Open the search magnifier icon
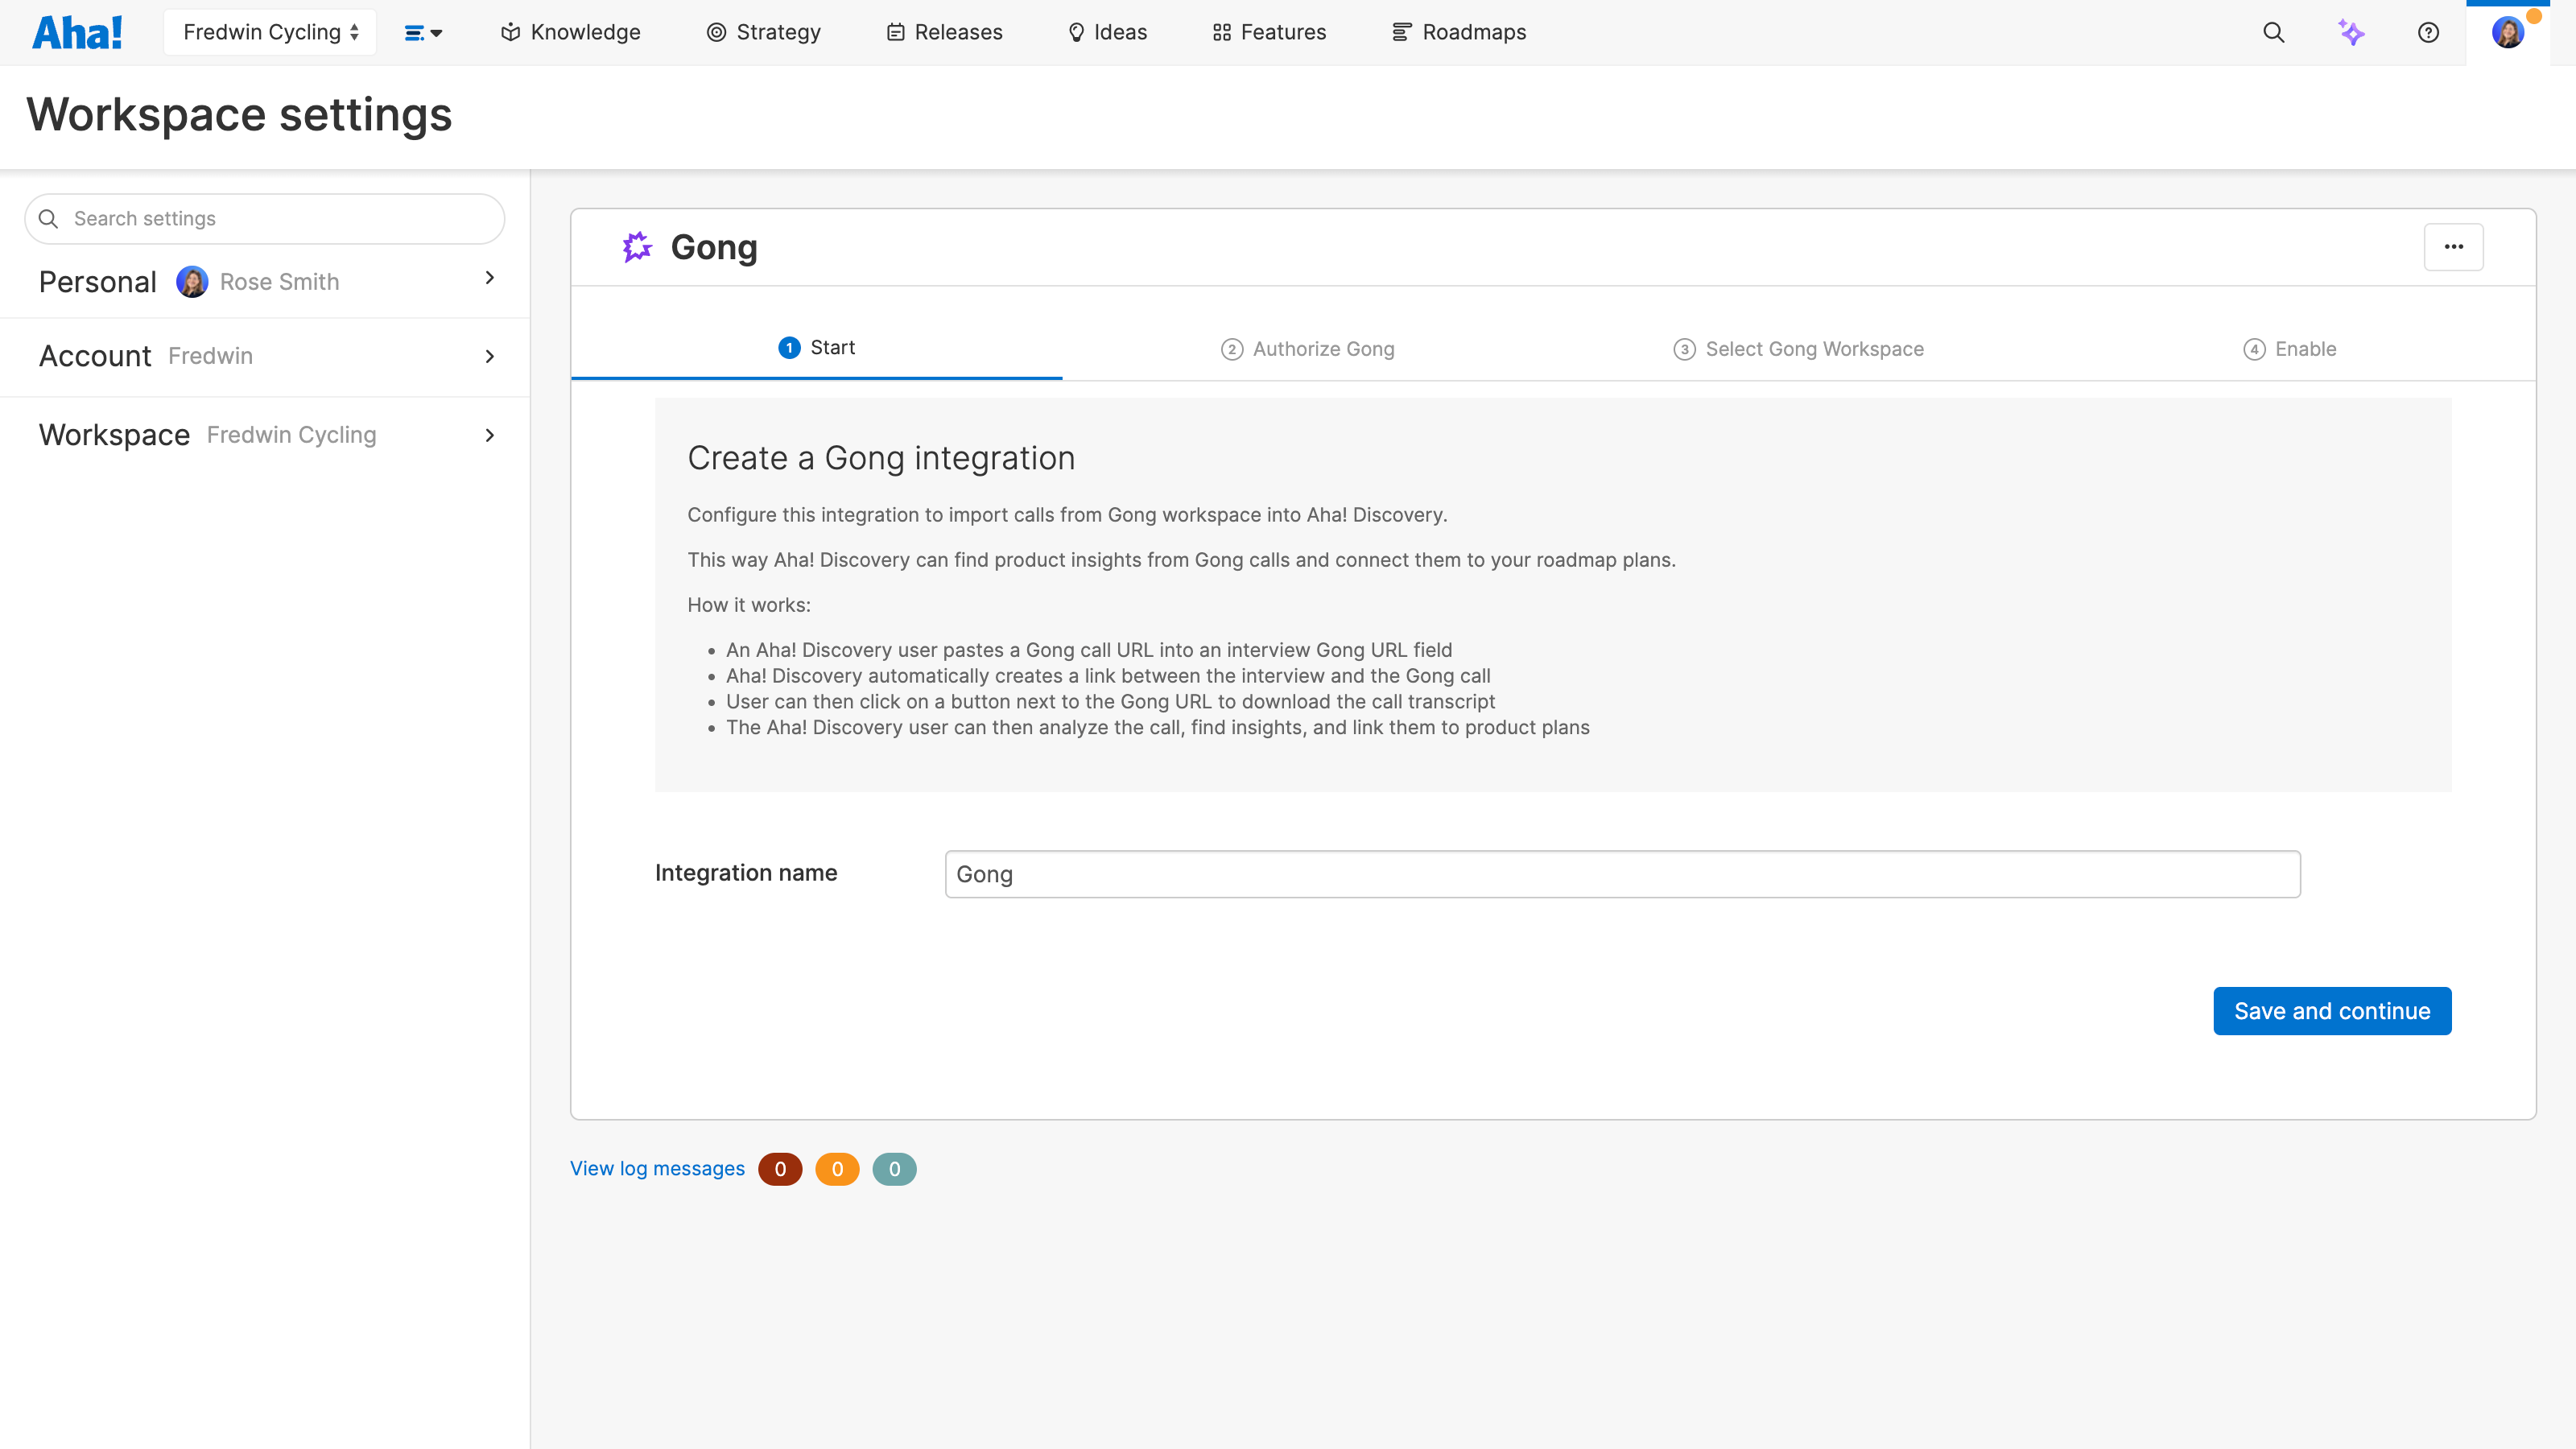 (2273, 32)
